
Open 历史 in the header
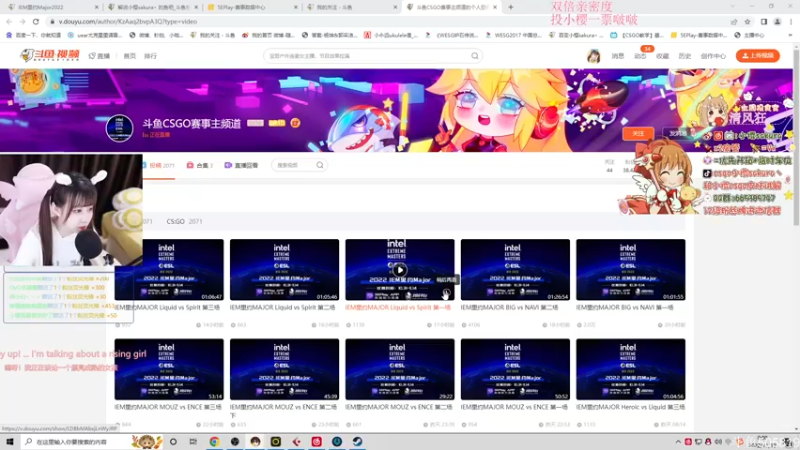coord(685,56)
